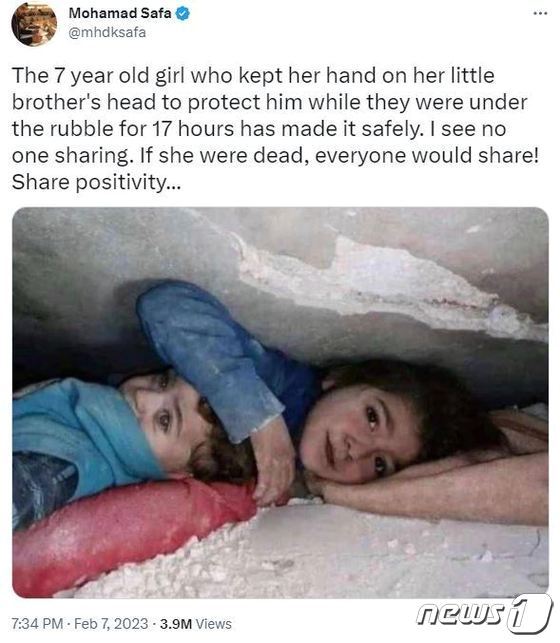Click tweet line starting "The 7 year old"
The image size is (560, 643).
tap(253, 75)
